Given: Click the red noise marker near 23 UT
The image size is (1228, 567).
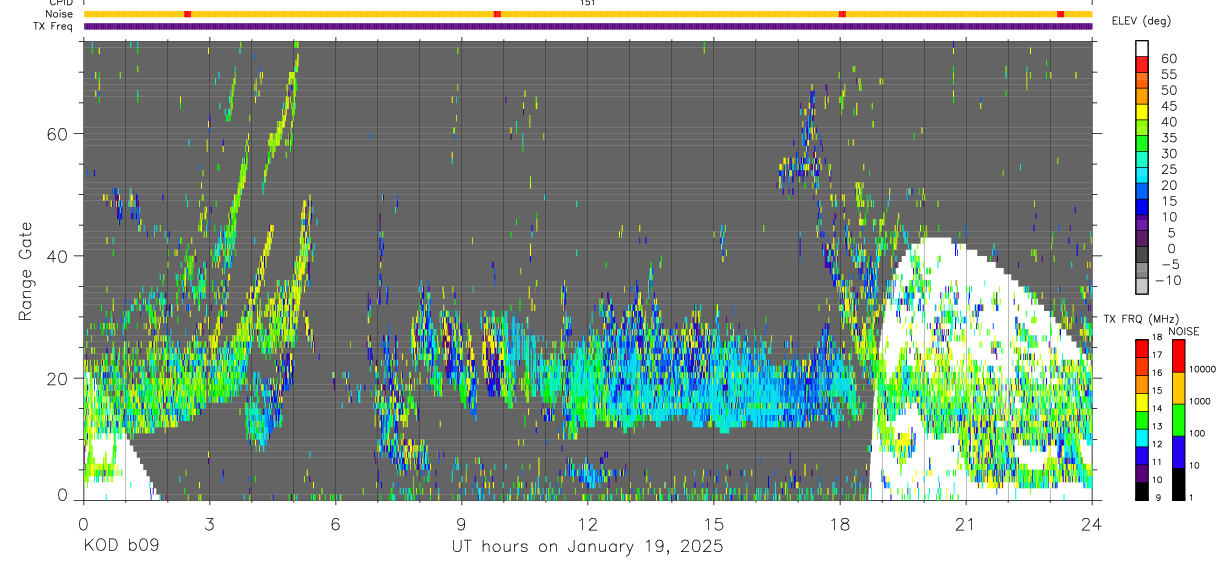Looking at the screenshot, I should click(1060, 14).
